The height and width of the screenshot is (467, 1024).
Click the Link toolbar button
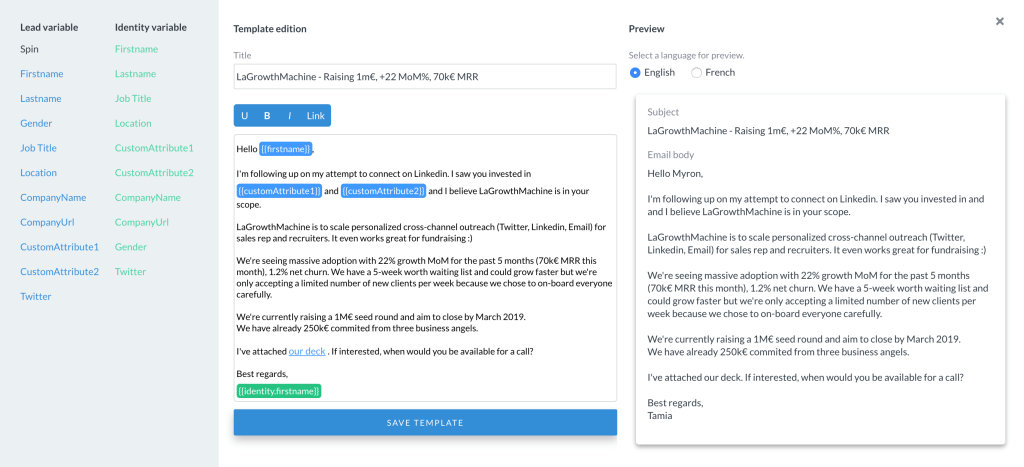(315, 116)
